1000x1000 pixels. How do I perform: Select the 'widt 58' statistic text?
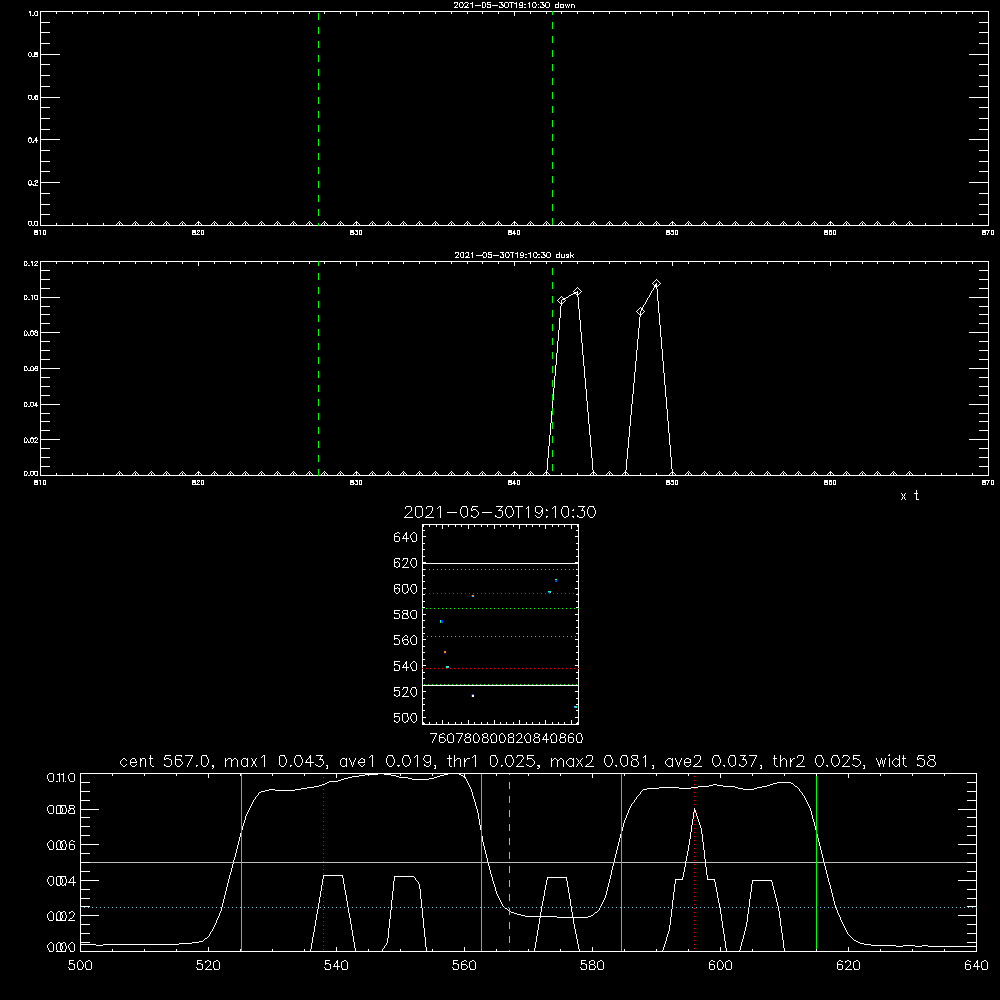tap(906, 761)
